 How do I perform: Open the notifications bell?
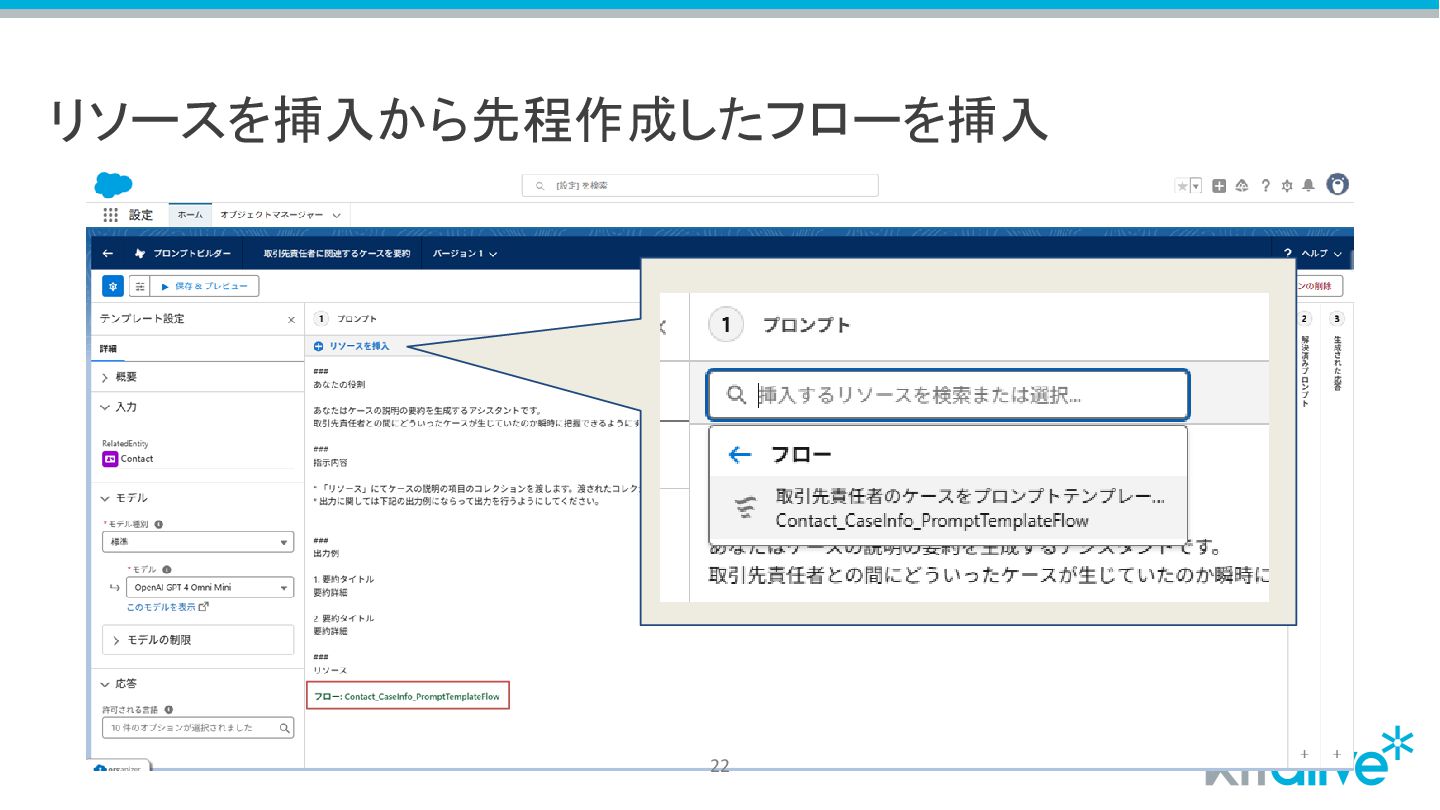tap(1309, 186)
